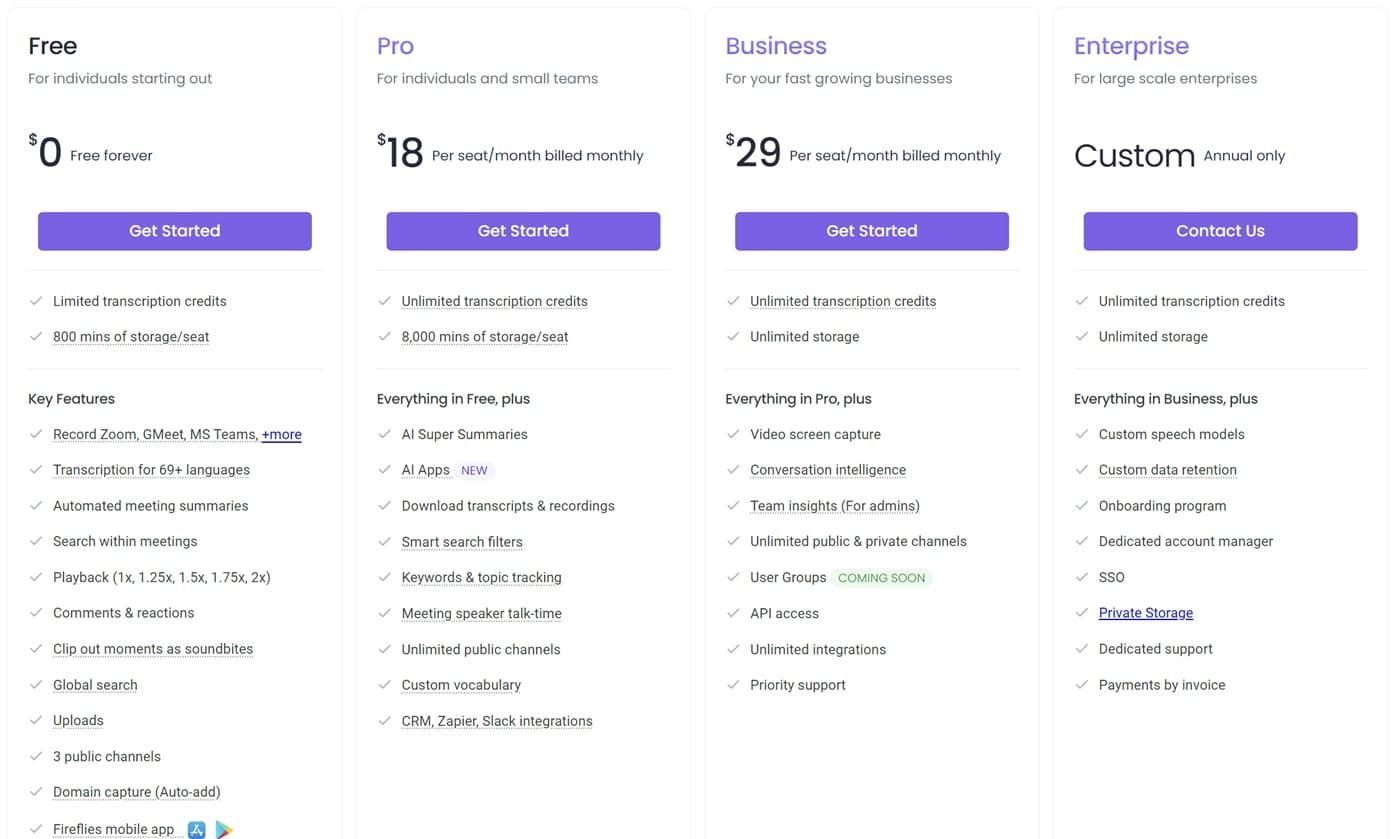
Task: Click the CRM, Zapier, Slack integrations link
Action: 497,720
